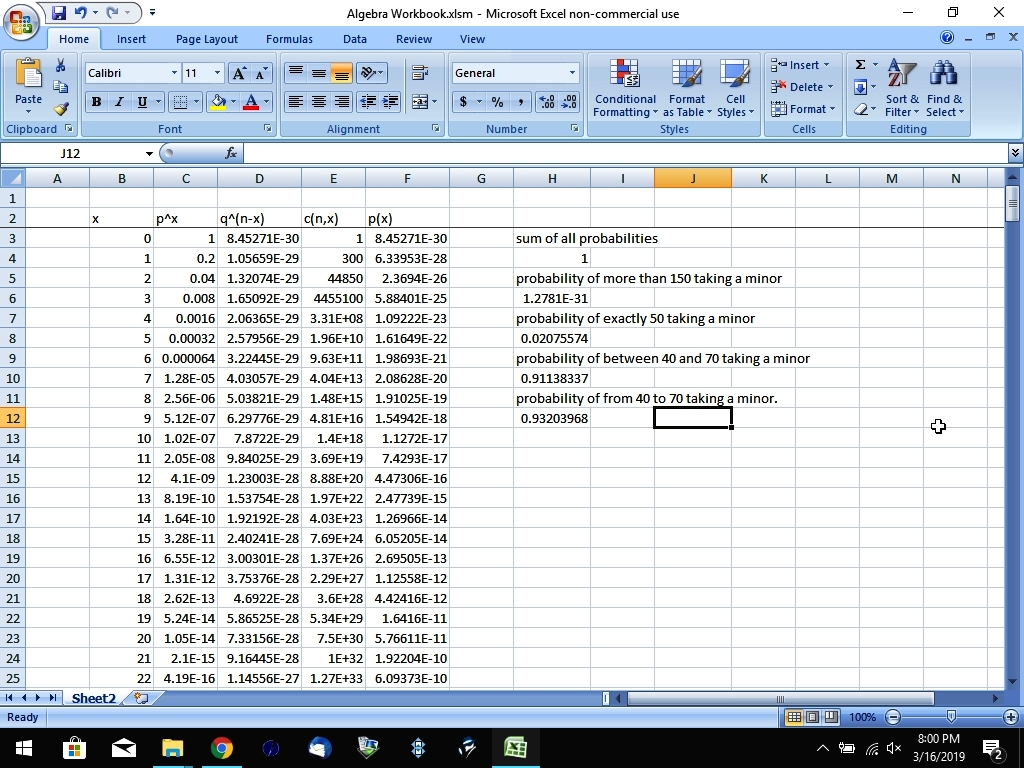Image resolution: width=1024 pixels, height=768 pixels.
Task: Decrease font size with Shrink Font
Action: (x=261, y=73)
